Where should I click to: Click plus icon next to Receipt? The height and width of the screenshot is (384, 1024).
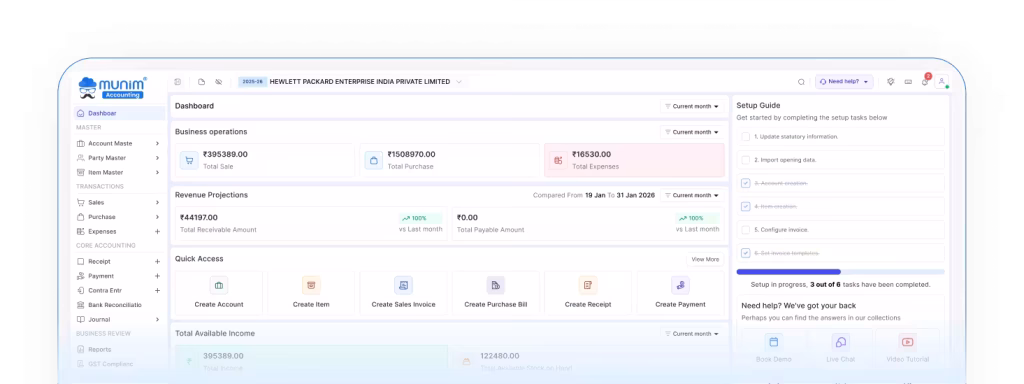[x=157, y=261]
